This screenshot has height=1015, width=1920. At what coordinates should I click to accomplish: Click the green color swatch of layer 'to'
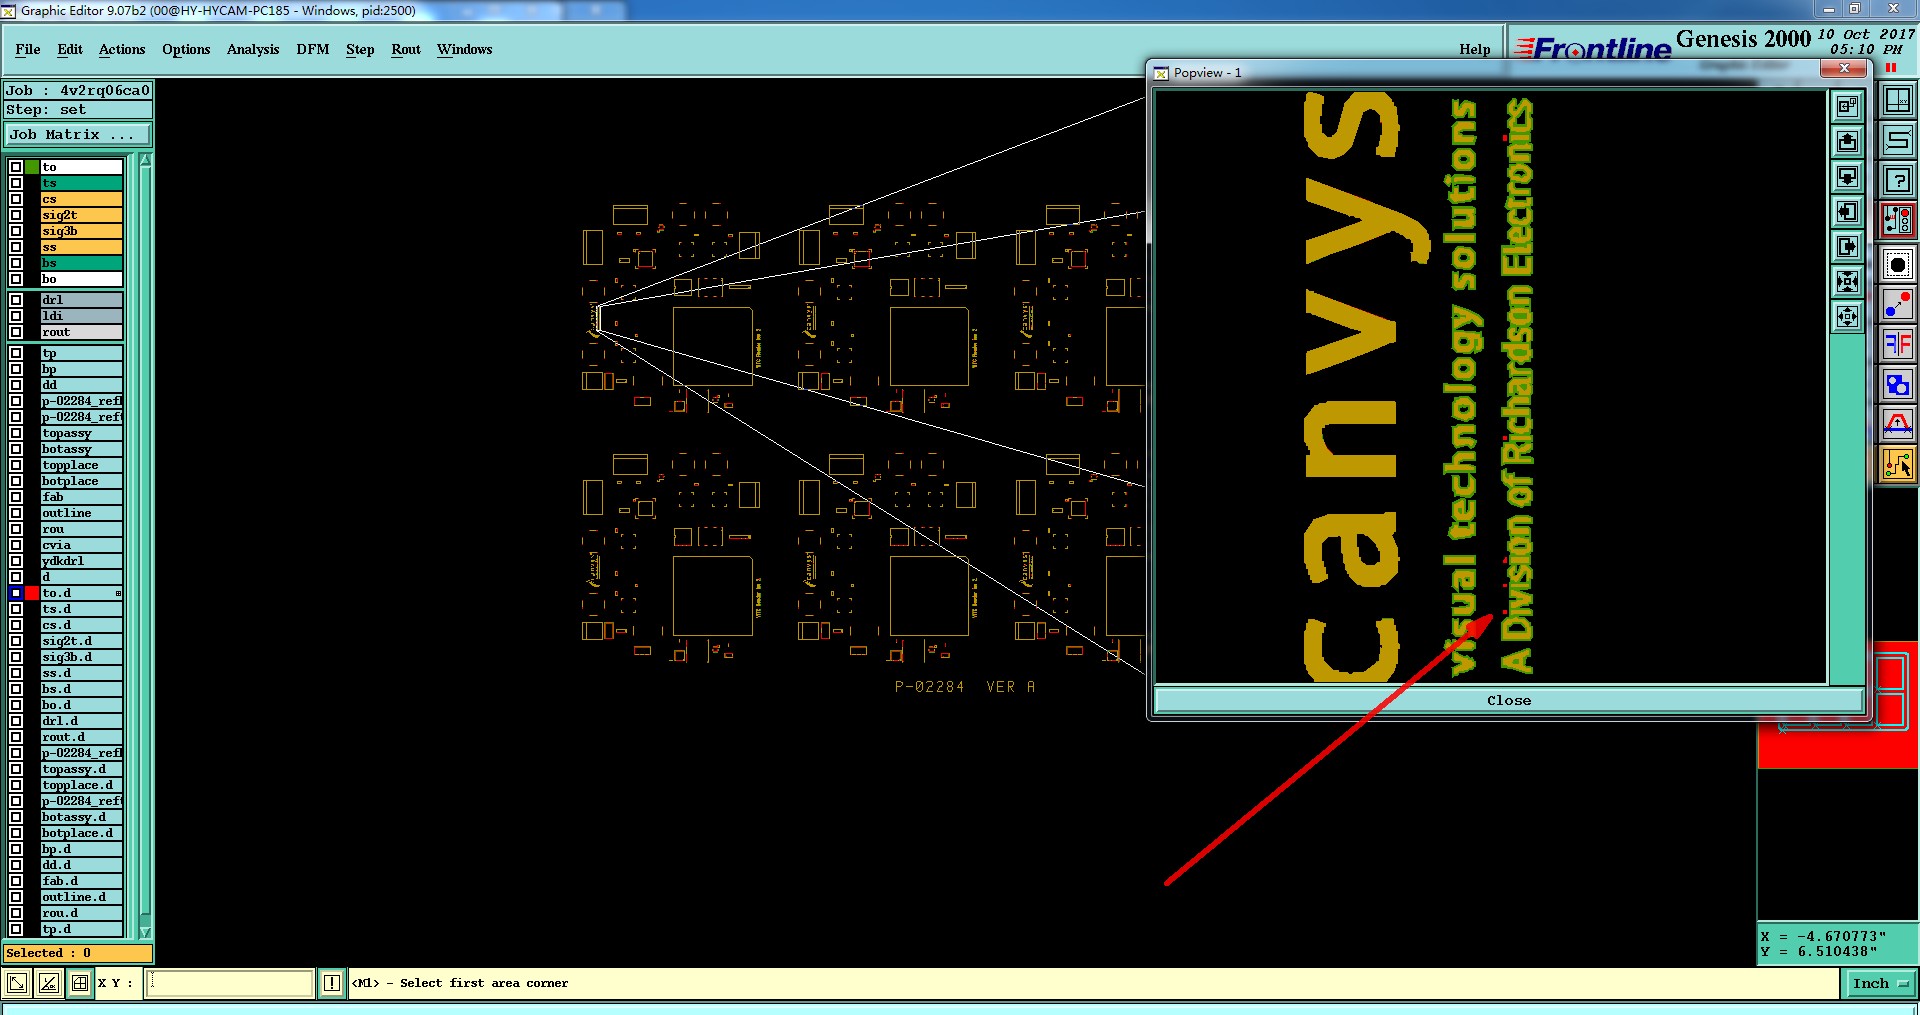click(x=32, y=167)
